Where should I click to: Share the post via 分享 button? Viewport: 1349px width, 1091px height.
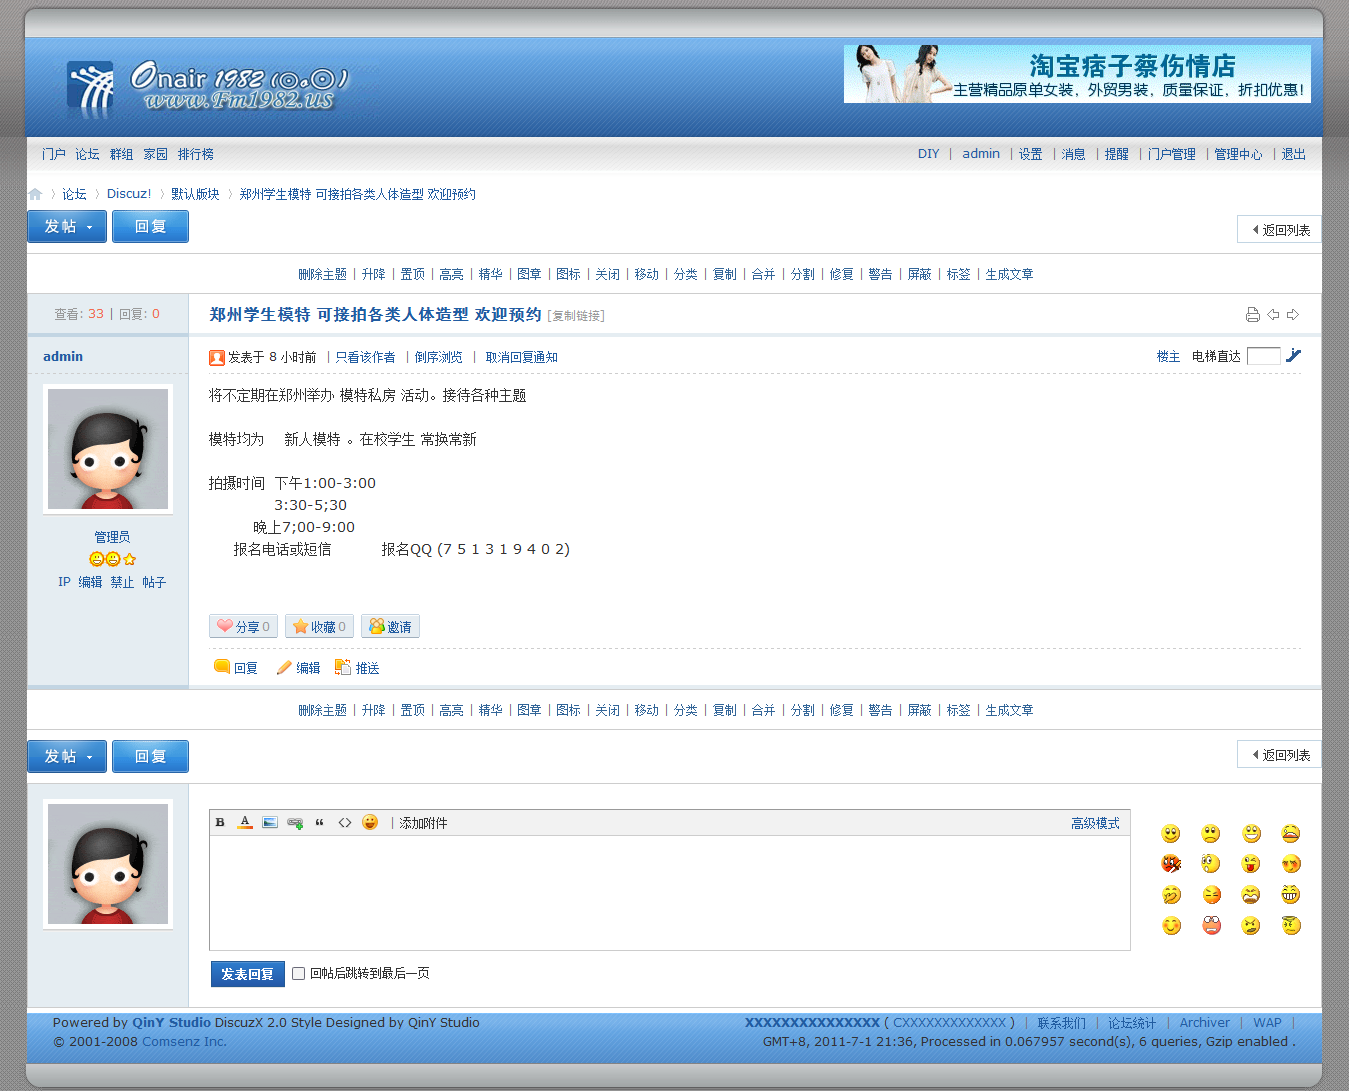pos(243,626)
